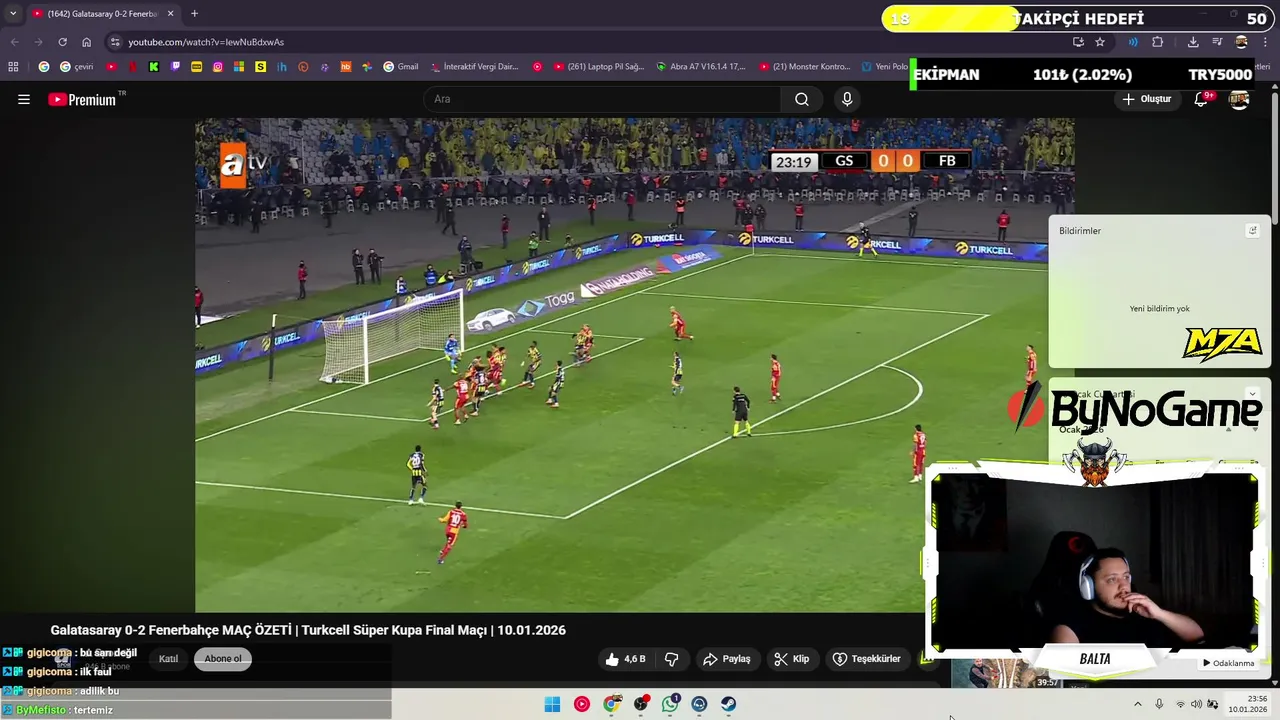The height and width of the screenshot is (720, 1280).
Task: Open Chrome home page button
Action: click(87, 42)
